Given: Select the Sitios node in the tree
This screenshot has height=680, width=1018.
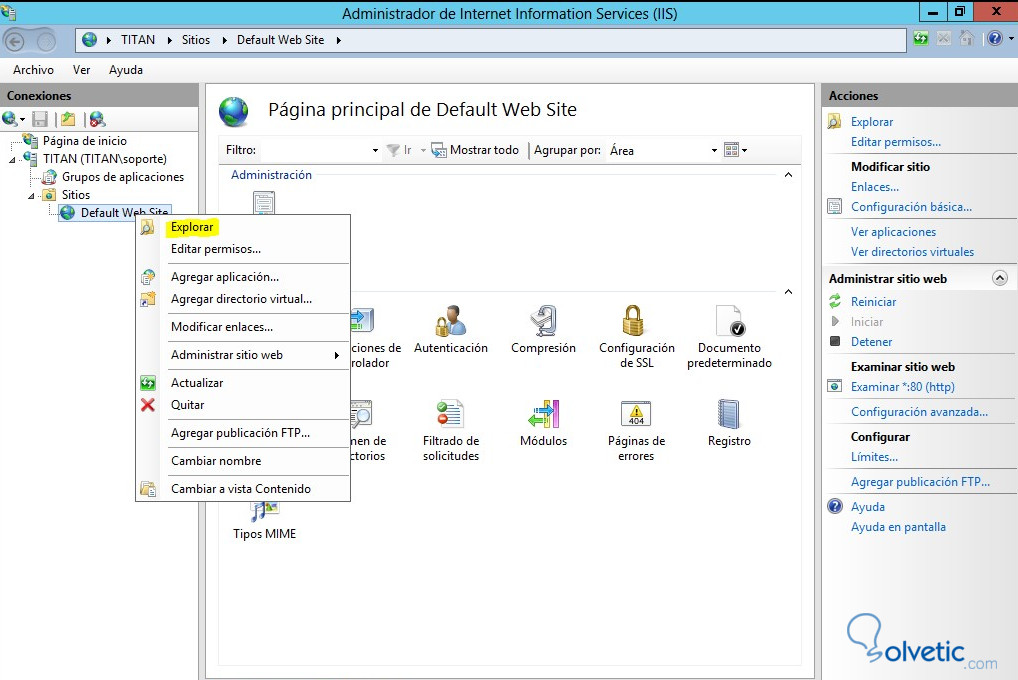Looking at the screenshot, I should pyautogui.click(x=76, y=195).
